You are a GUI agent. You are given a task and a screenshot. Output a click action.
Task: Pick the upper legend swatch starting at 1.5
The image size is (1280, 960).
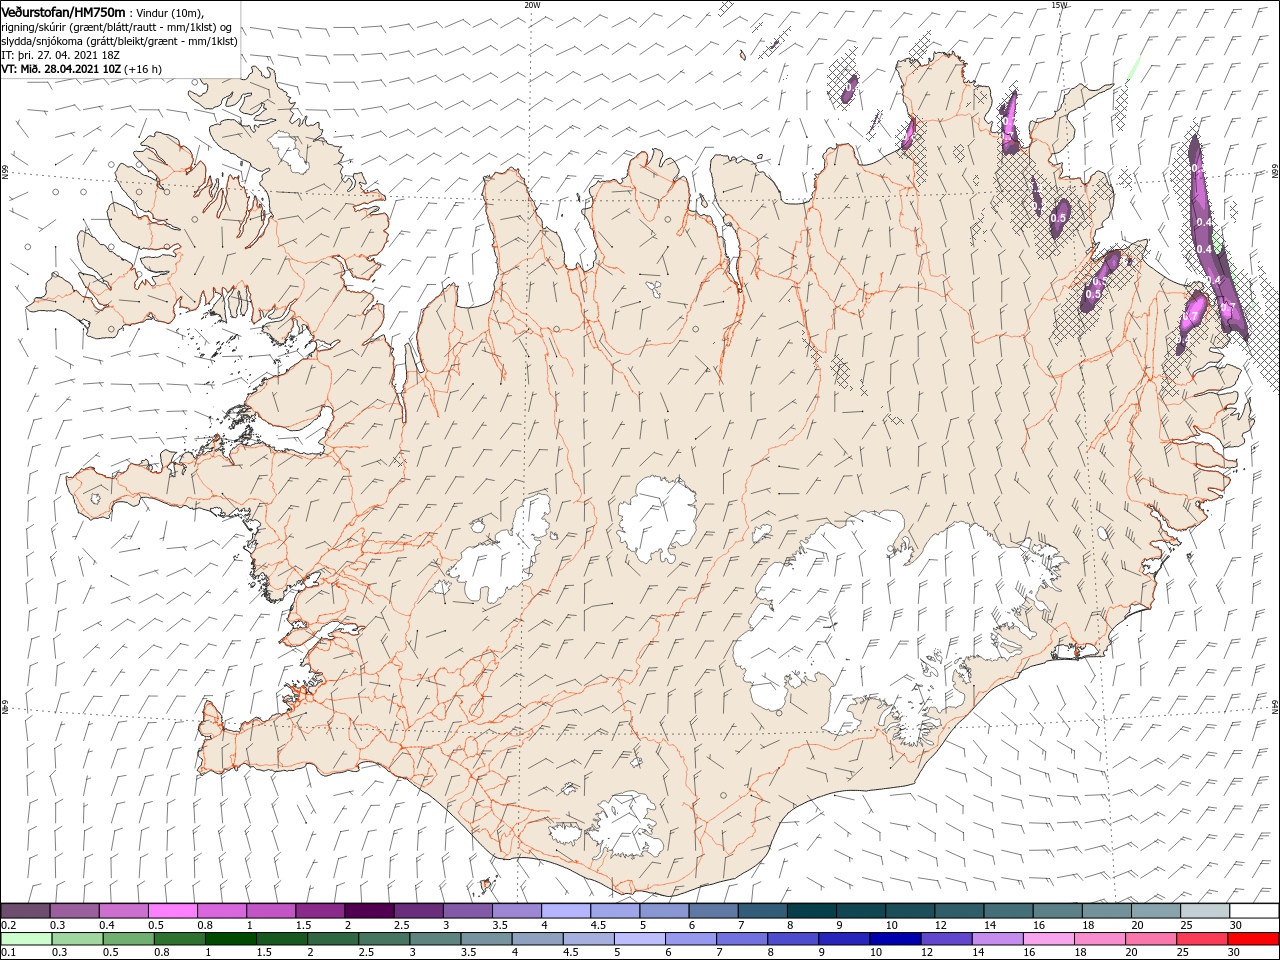(x=319, y=911)
